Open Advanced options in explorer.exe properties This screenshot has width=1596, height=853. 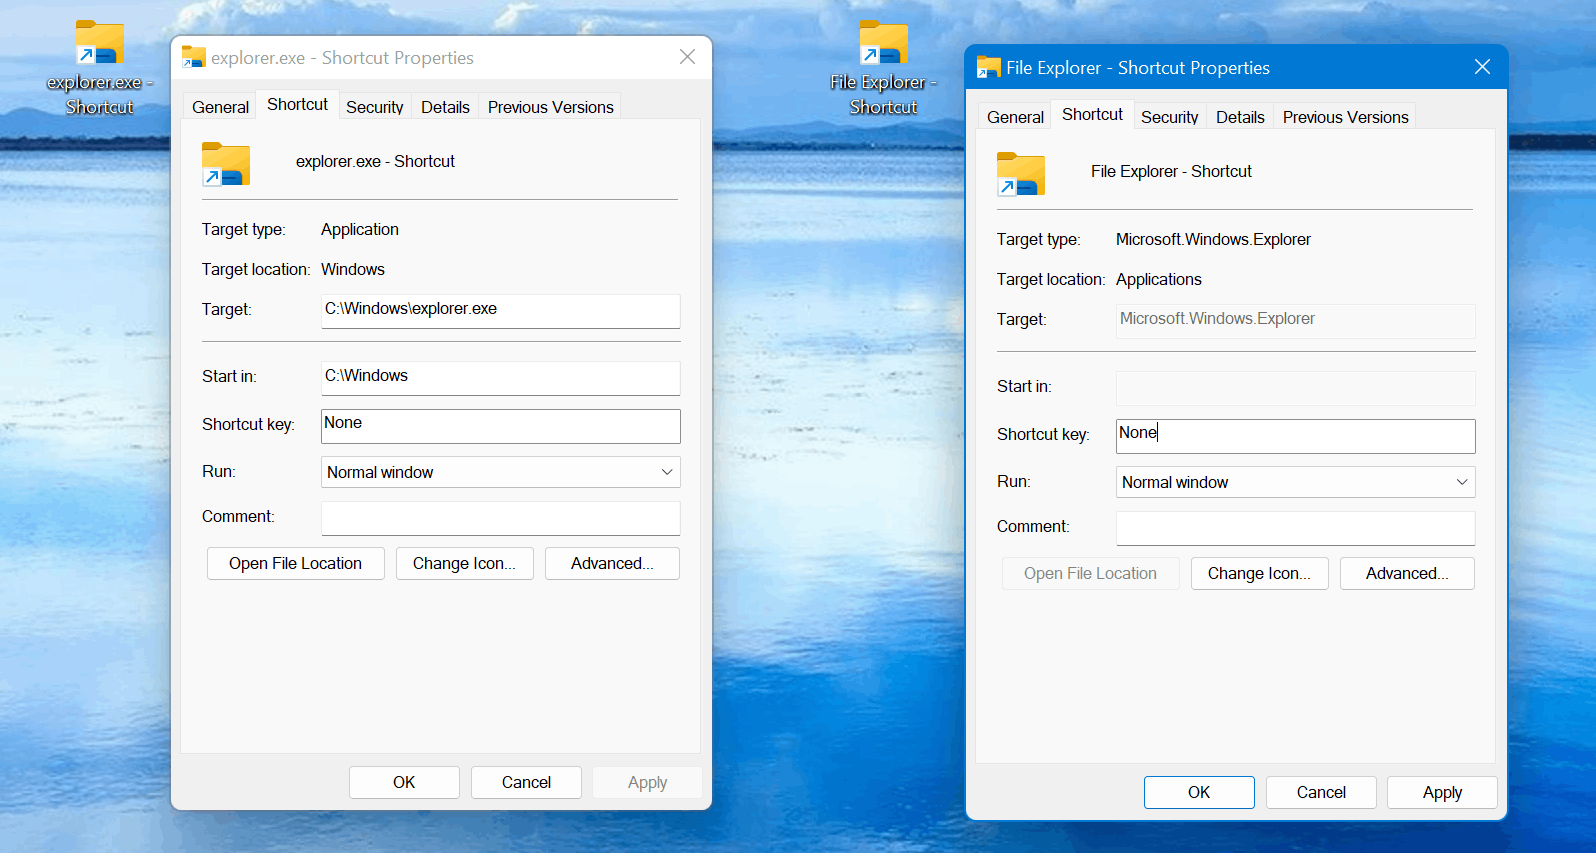[612, 563]
